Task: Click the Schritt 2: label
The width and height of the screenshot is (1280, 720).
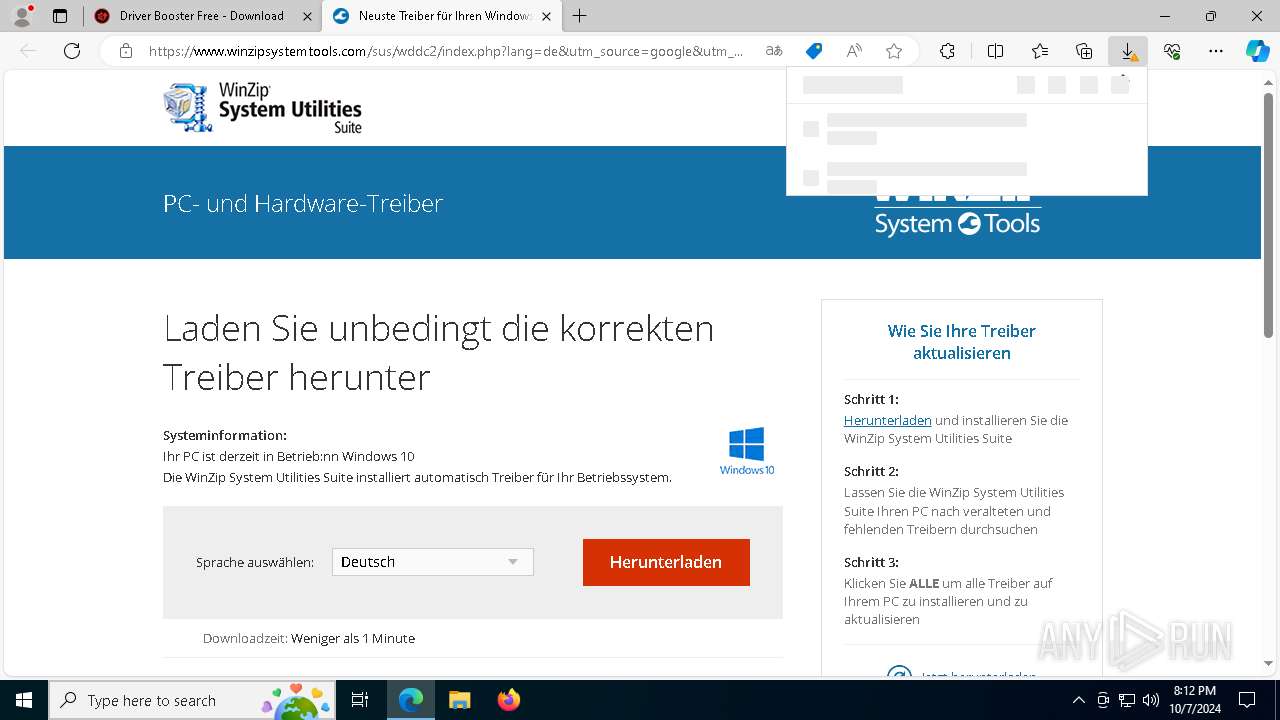Action: [x=871, y=471]
